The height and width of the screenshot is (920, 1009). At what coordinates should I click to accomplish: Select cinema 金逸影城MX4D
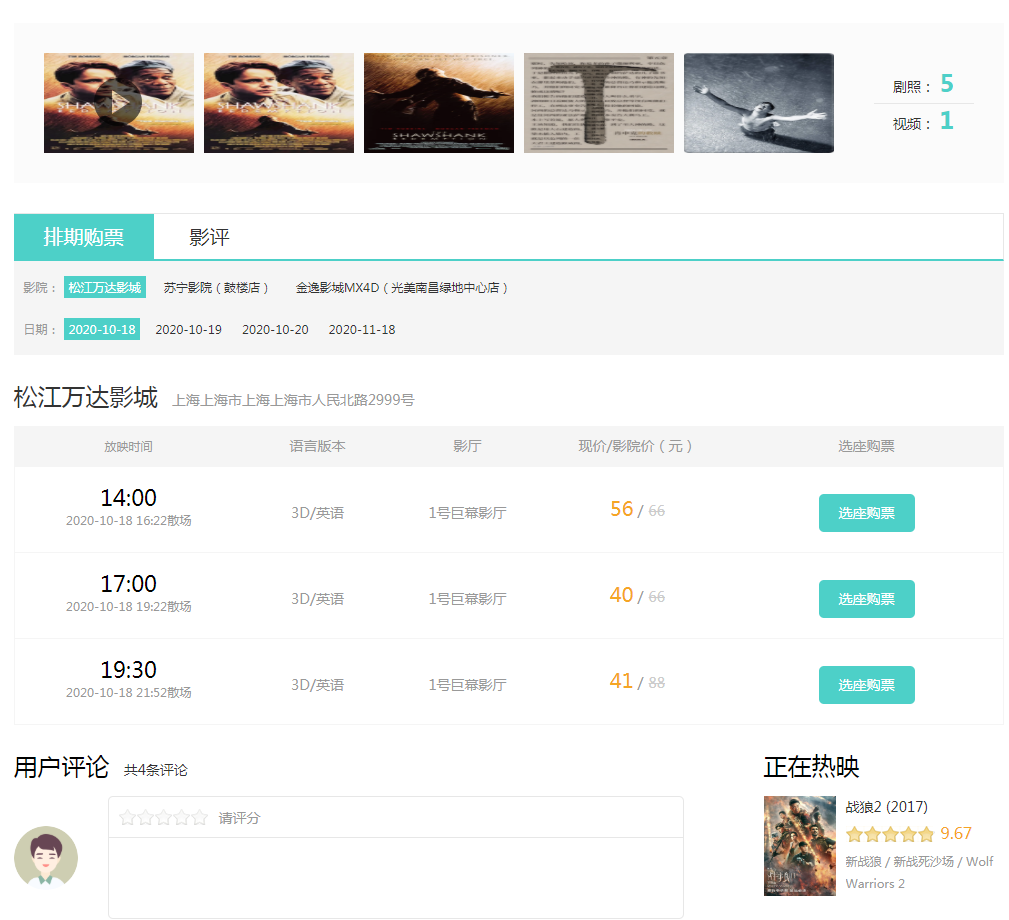[402, 288]
